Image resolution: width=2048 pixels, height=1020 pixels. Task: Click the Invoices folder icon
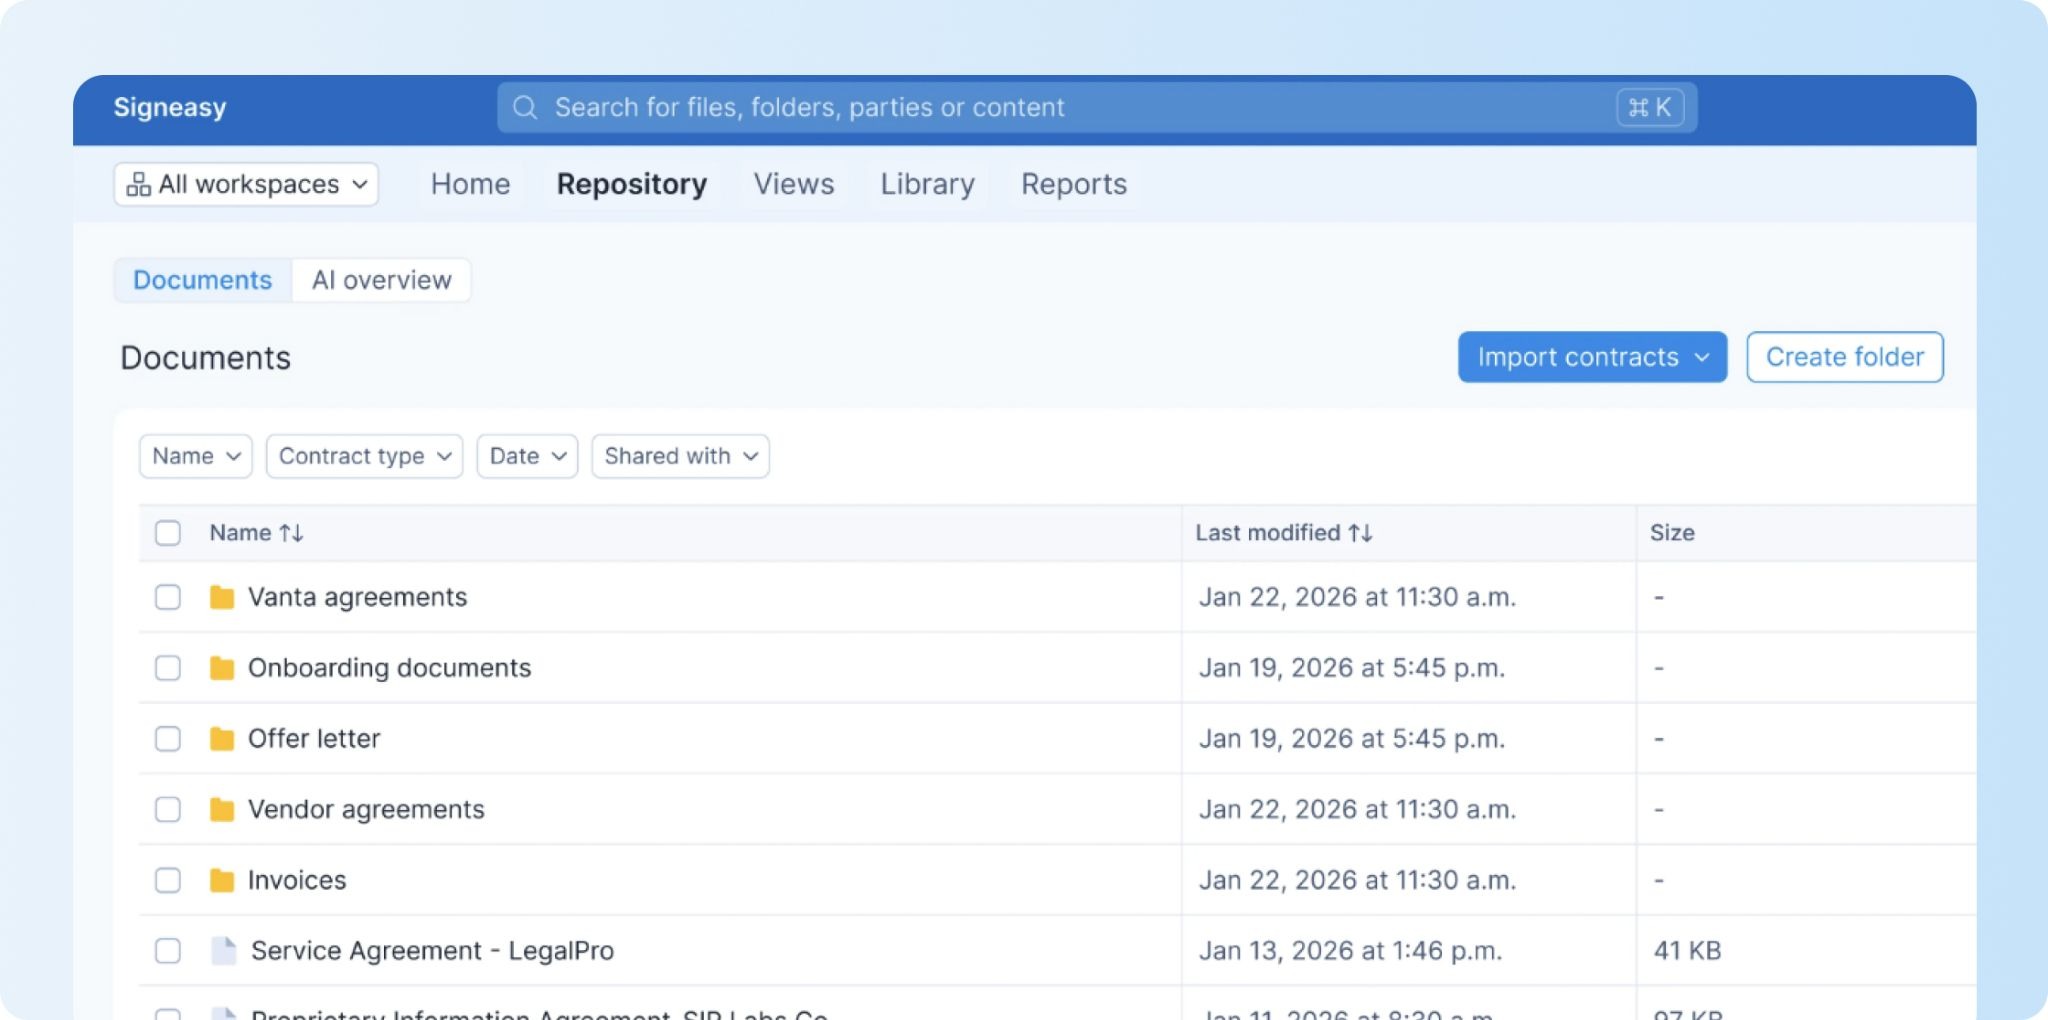click(222, 880)
